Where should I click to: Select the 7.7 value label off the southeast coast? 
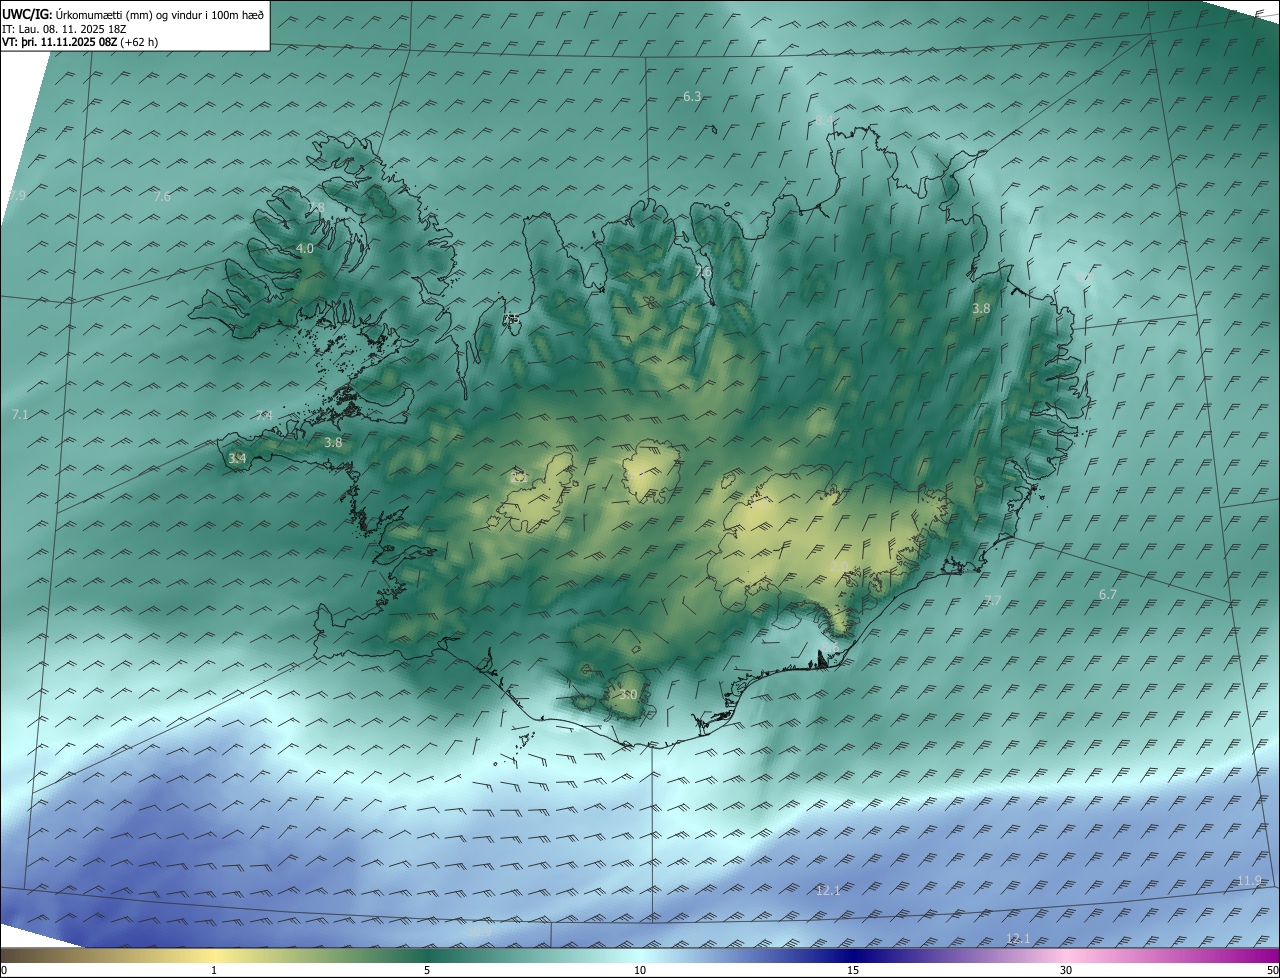[x=992, y=600]
